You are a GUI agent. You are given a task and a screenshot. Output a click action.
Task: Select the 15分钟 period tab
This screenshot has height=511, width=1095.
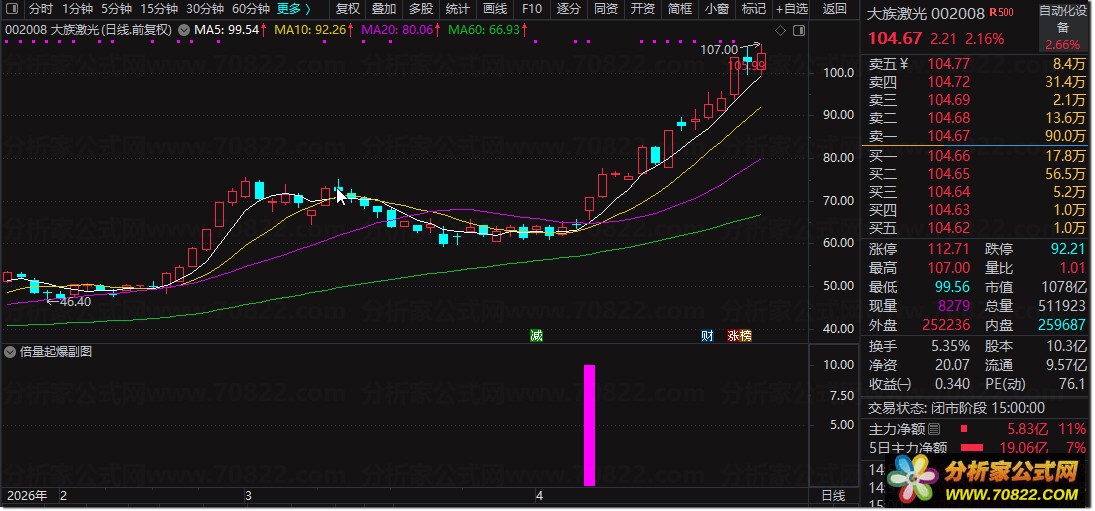coord(159,9)
